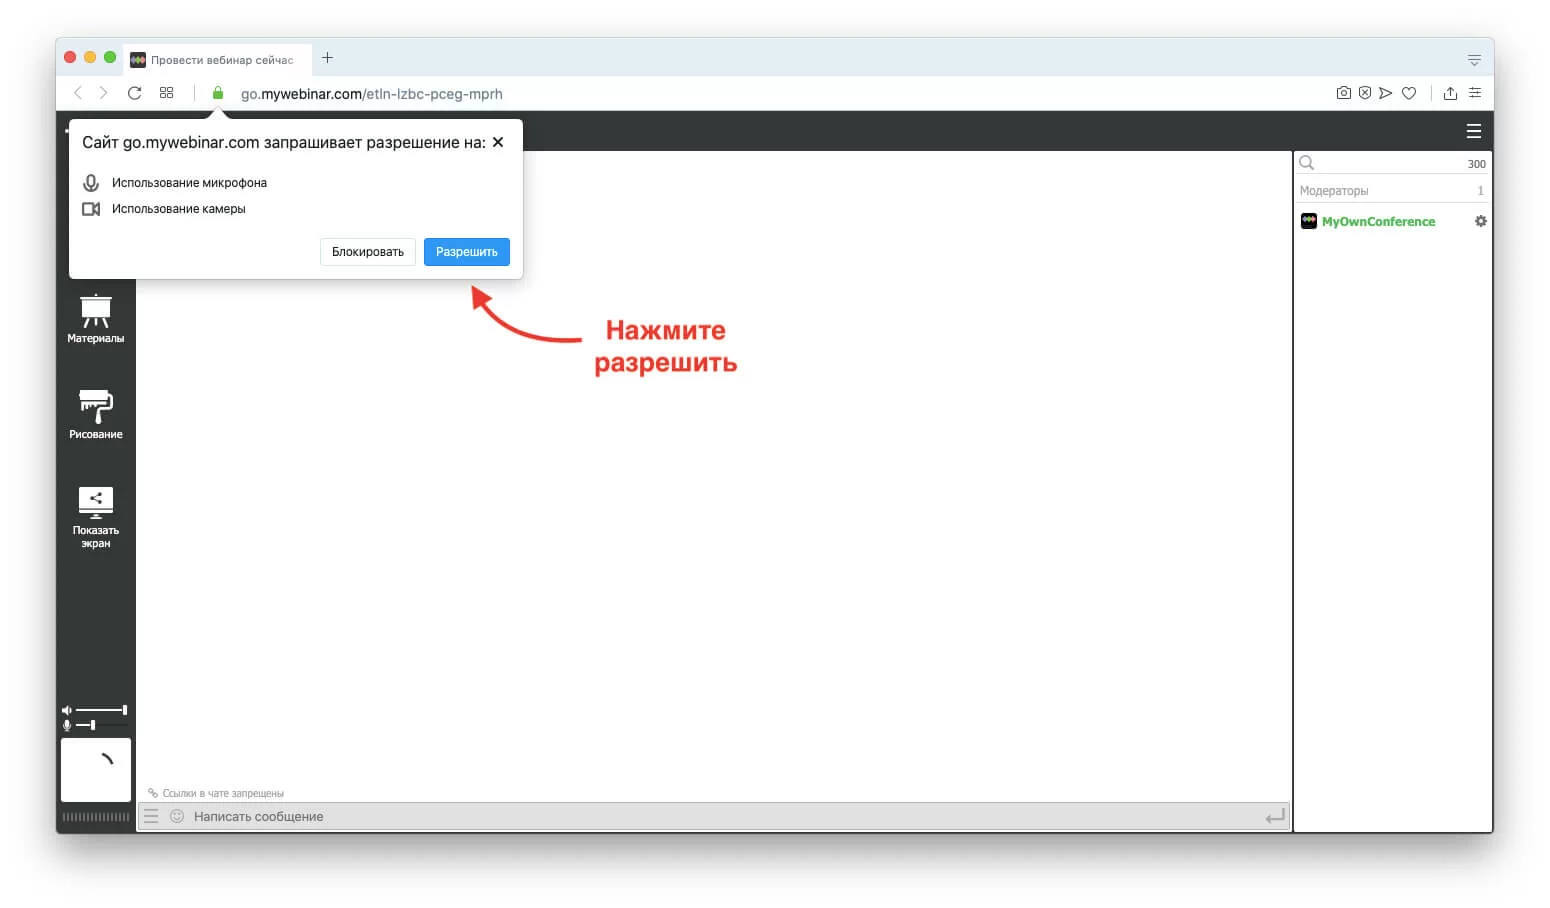The height and width of the screenshot is (908, 1550).
Task: Open the Материалы panel
Action: [x=96, y=319]
